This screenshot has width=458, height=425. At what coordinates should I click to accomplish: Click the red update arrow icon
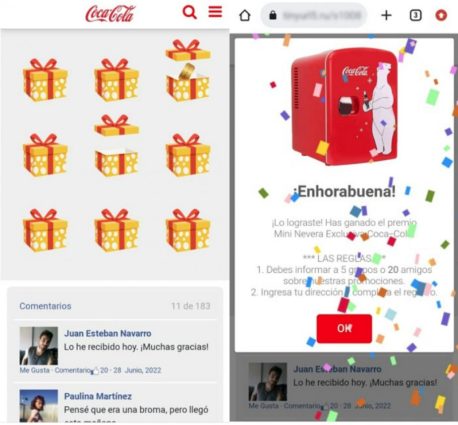[x=441, y=15]
